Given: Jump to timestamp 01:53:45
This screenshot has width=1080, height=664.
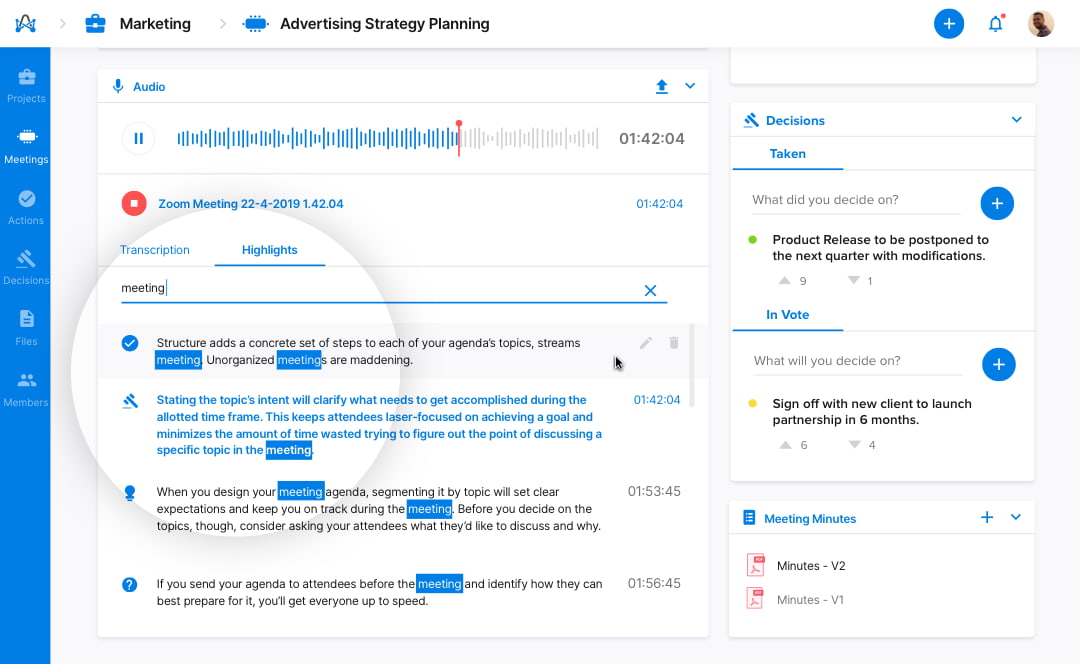Looking at the screenshot, I should coord(654,492).
